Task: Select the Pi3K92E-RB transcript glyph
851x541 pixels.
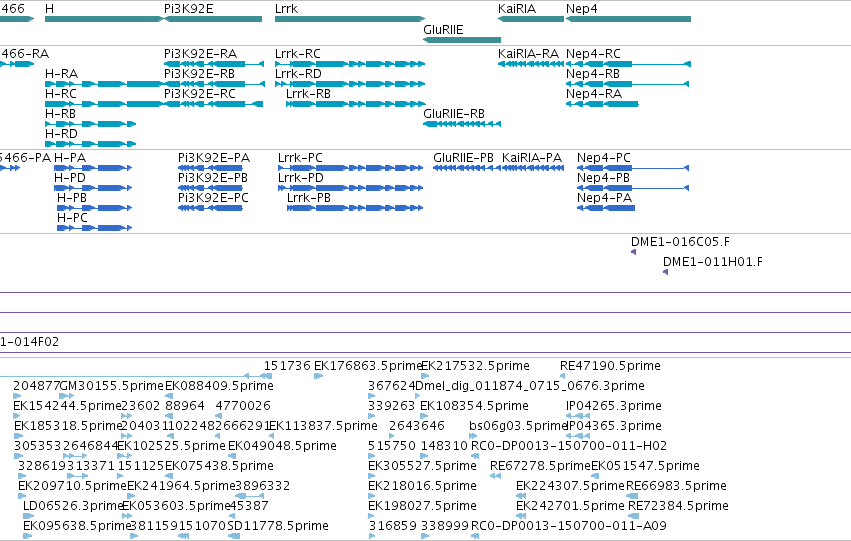Action: point(214,84)
